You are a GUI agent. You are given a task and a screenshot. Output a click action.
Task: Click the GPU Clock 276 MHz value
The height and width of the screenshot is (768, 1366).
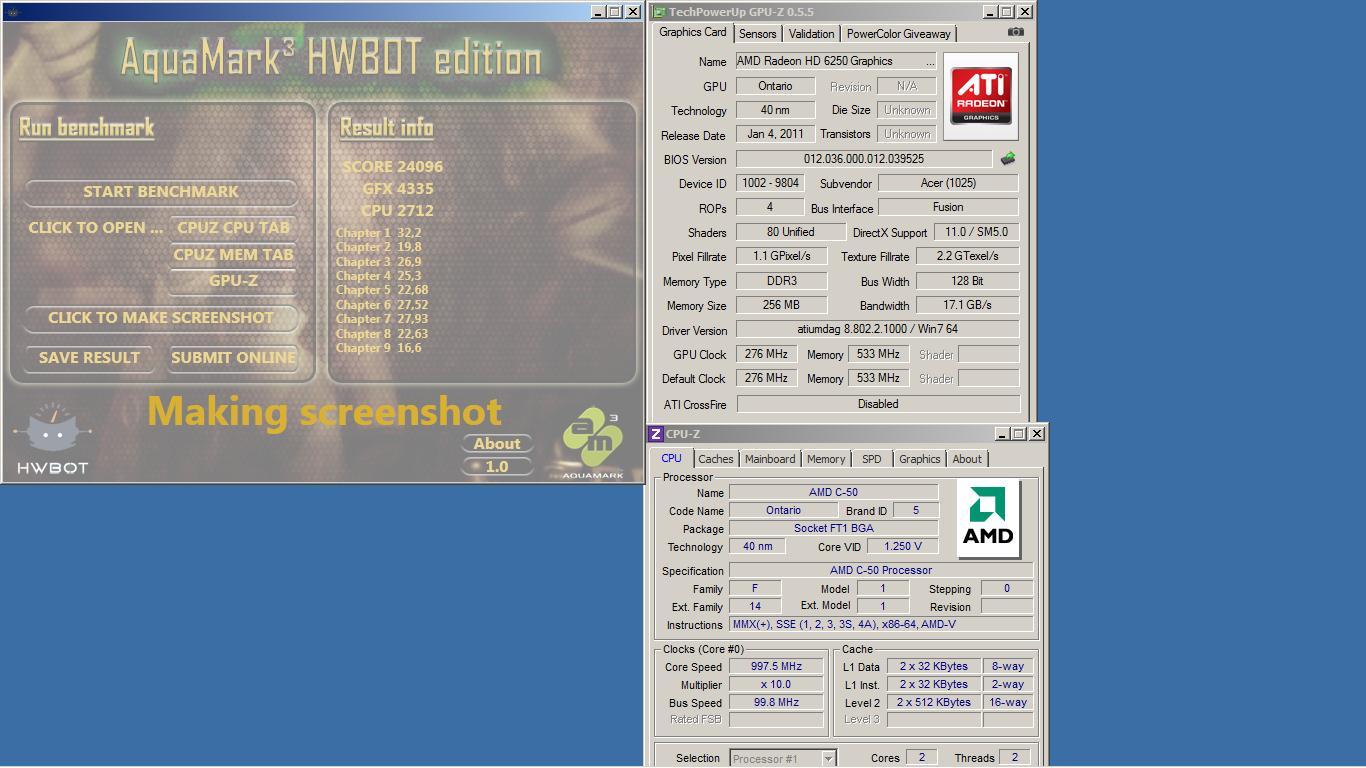tap(767, 354)
